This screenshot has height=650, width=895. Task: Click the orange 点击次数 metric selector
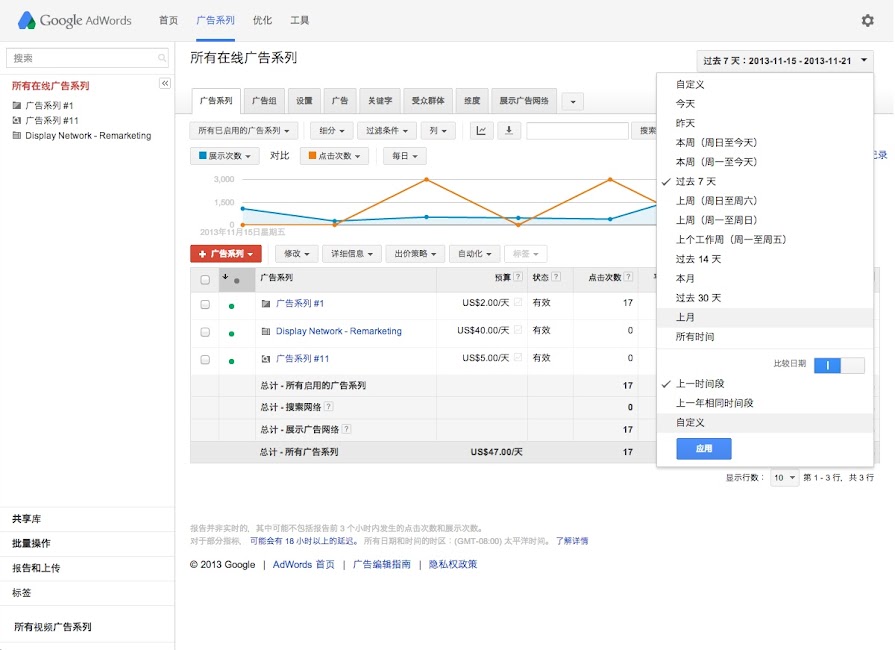point(335,156)
